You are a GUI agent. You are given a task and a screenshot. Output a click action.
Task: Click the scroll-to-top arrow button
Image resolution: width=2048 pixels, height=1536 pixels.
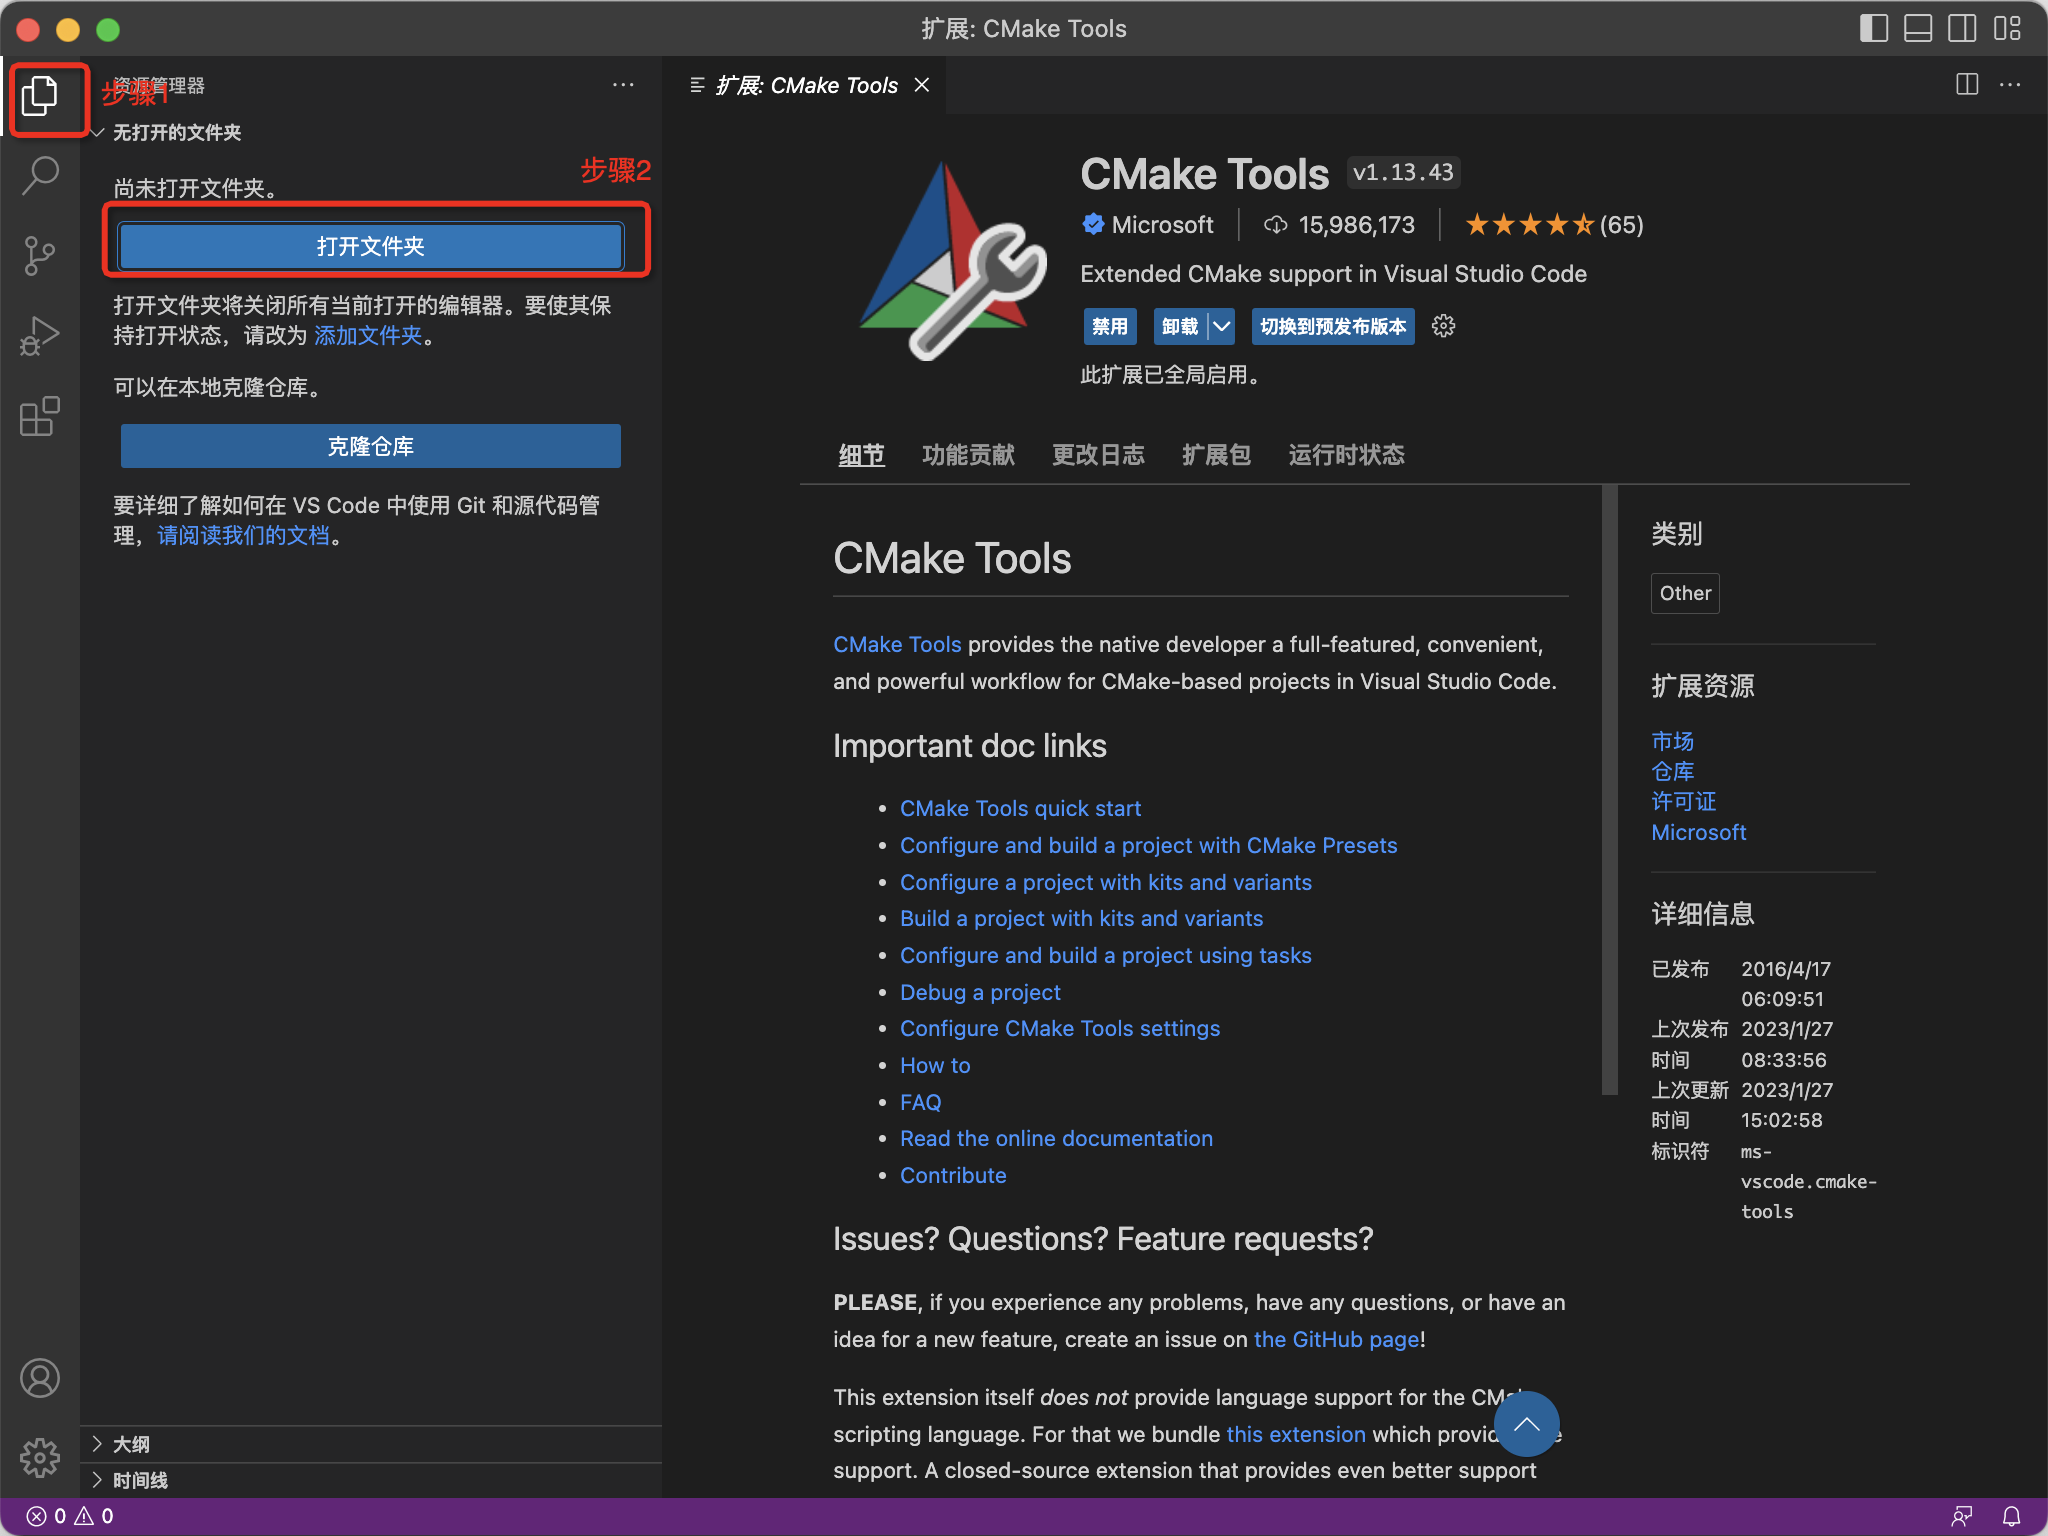coord(1527,1424)
